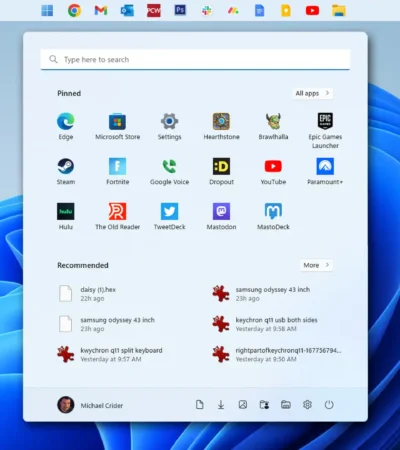Launch Brawlhalla
The width and height of the screenshot is (400, 450).
273,126
